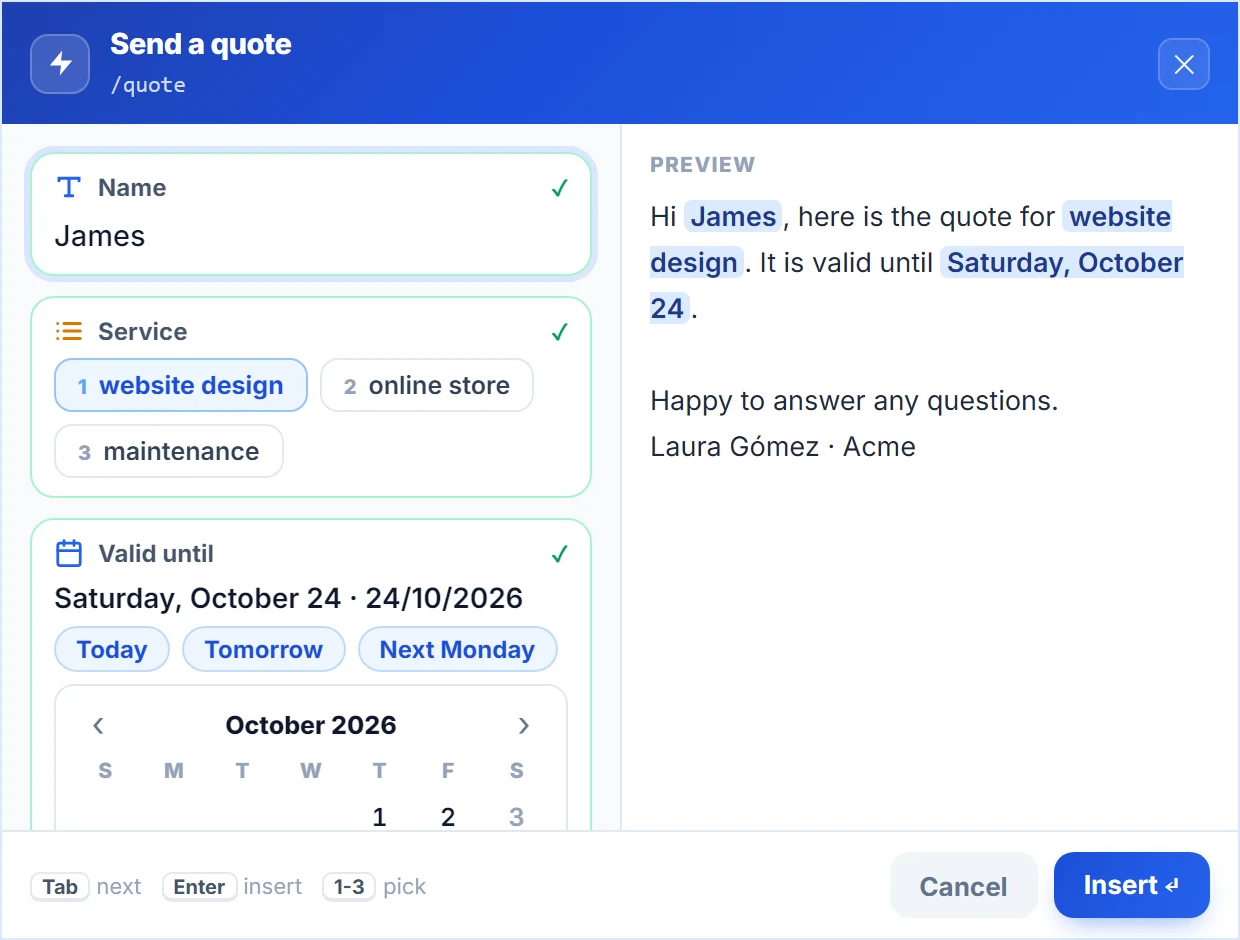The height and width of the screenshot is (940, 1240).
Task: Click the Happy to answer any questions line
Action: [854, 401]
